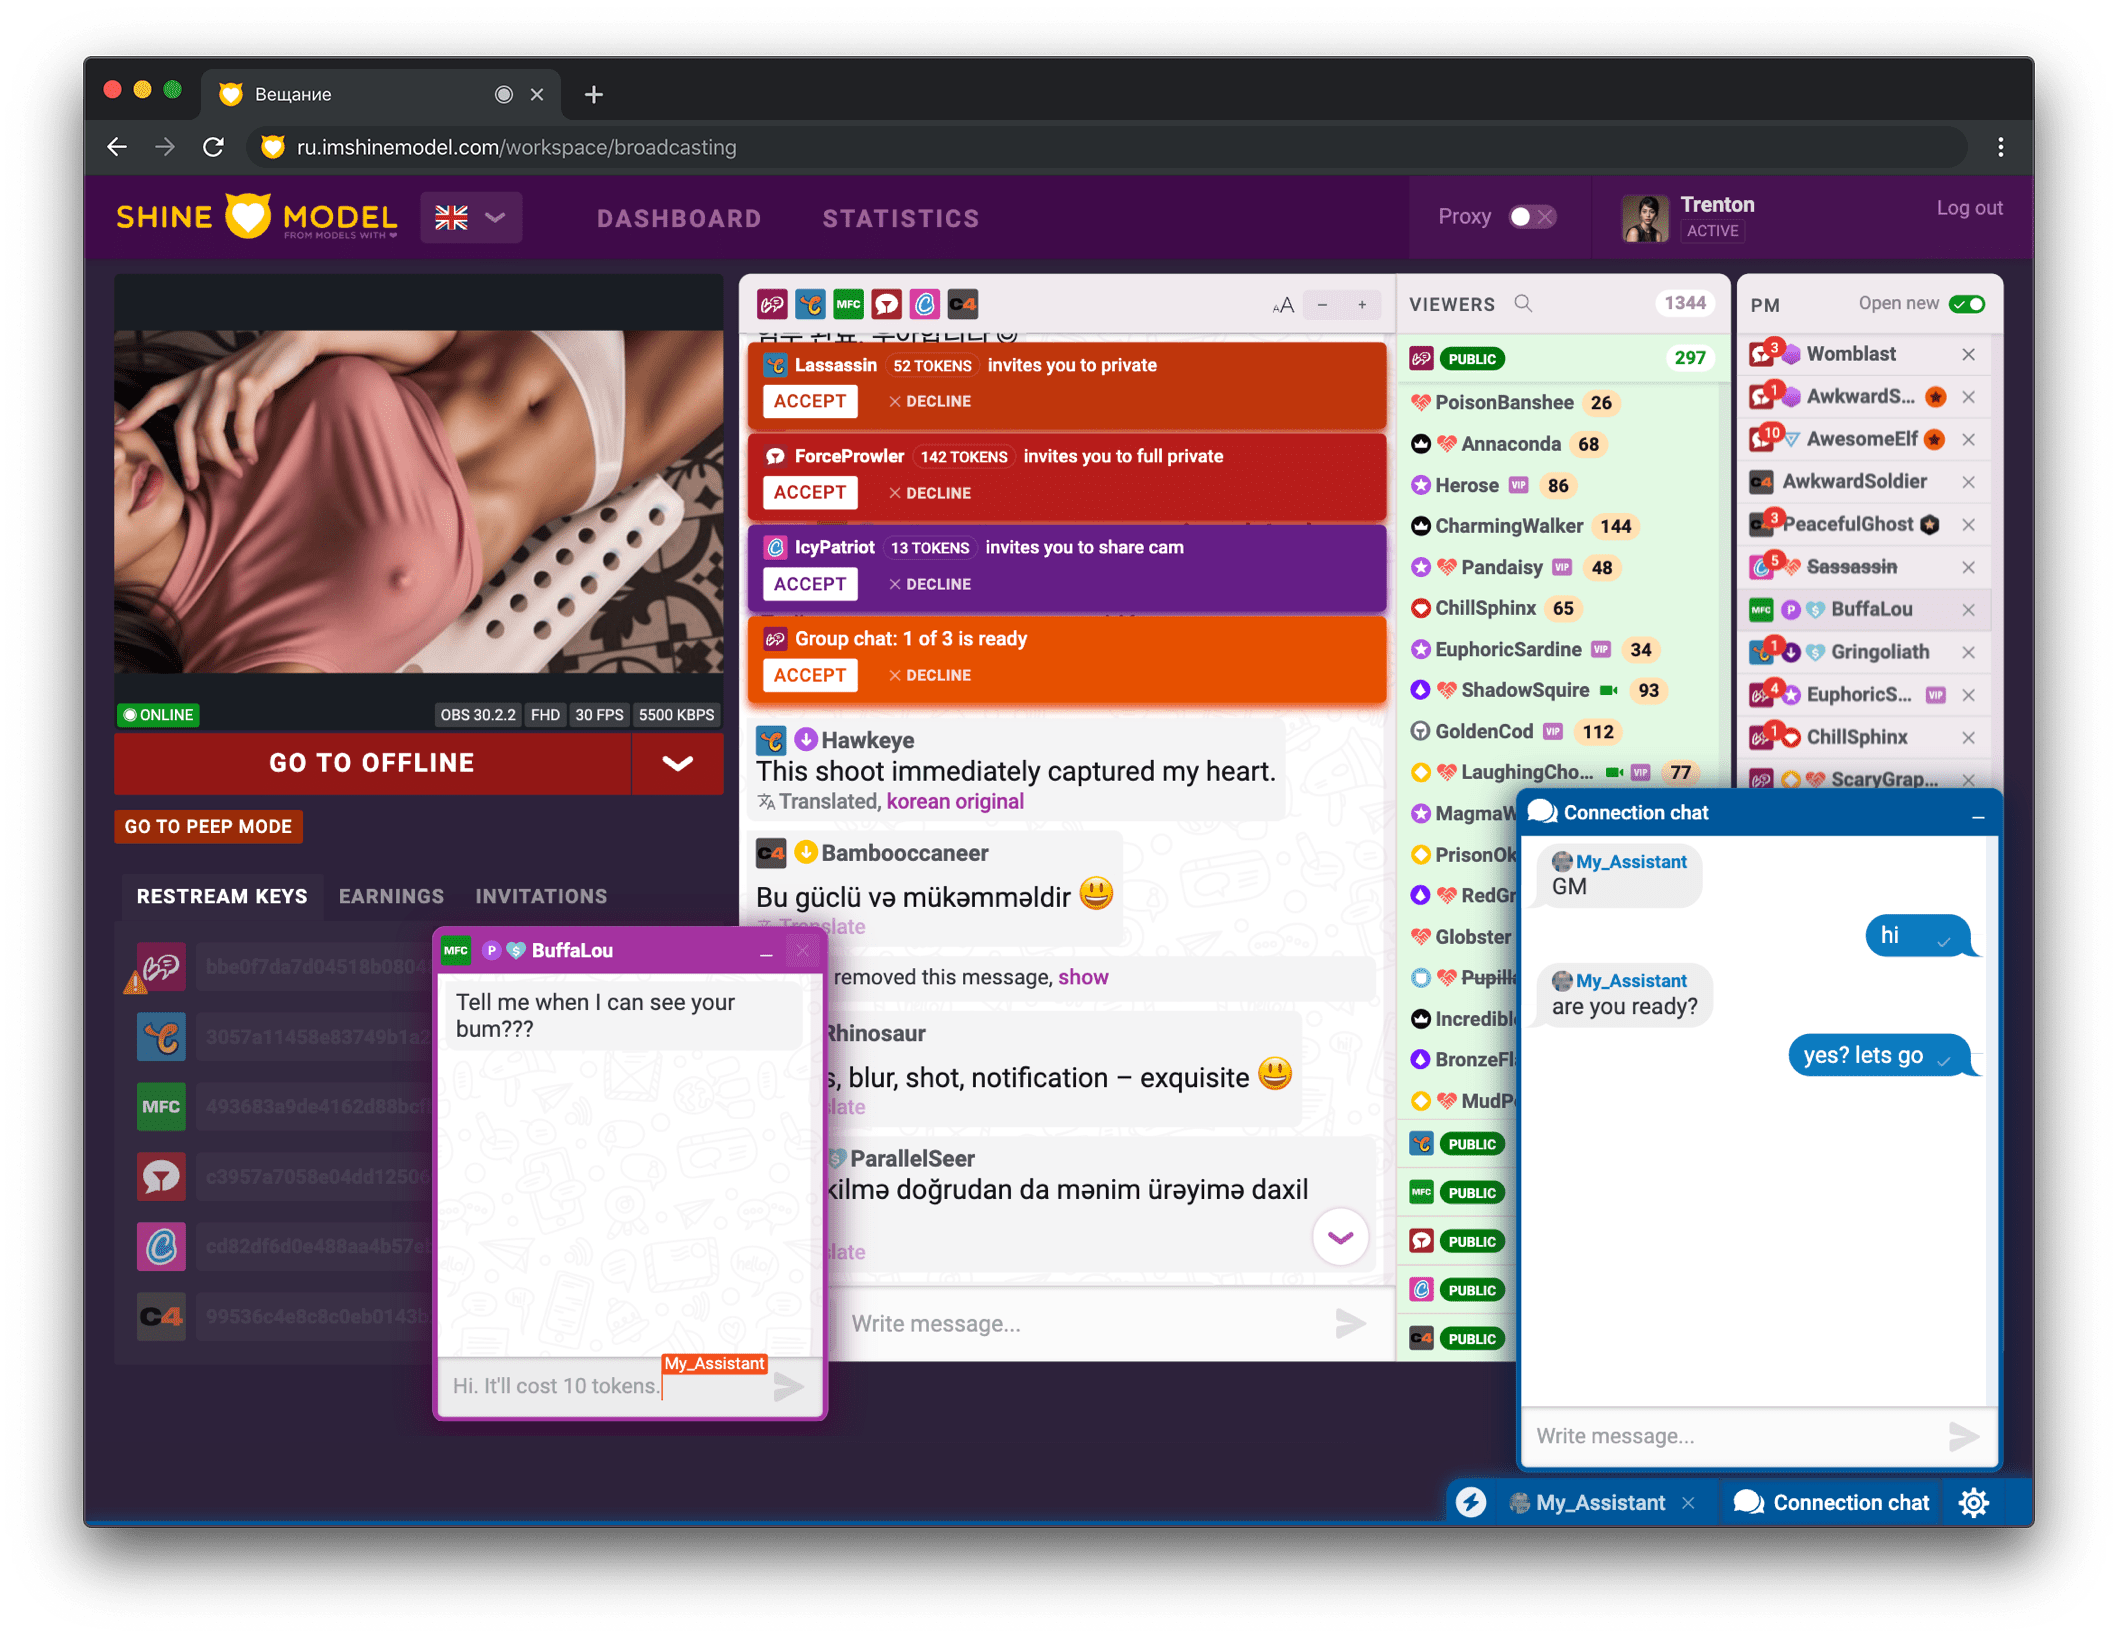Click MFC restream key icon

tap(161, 1107)
